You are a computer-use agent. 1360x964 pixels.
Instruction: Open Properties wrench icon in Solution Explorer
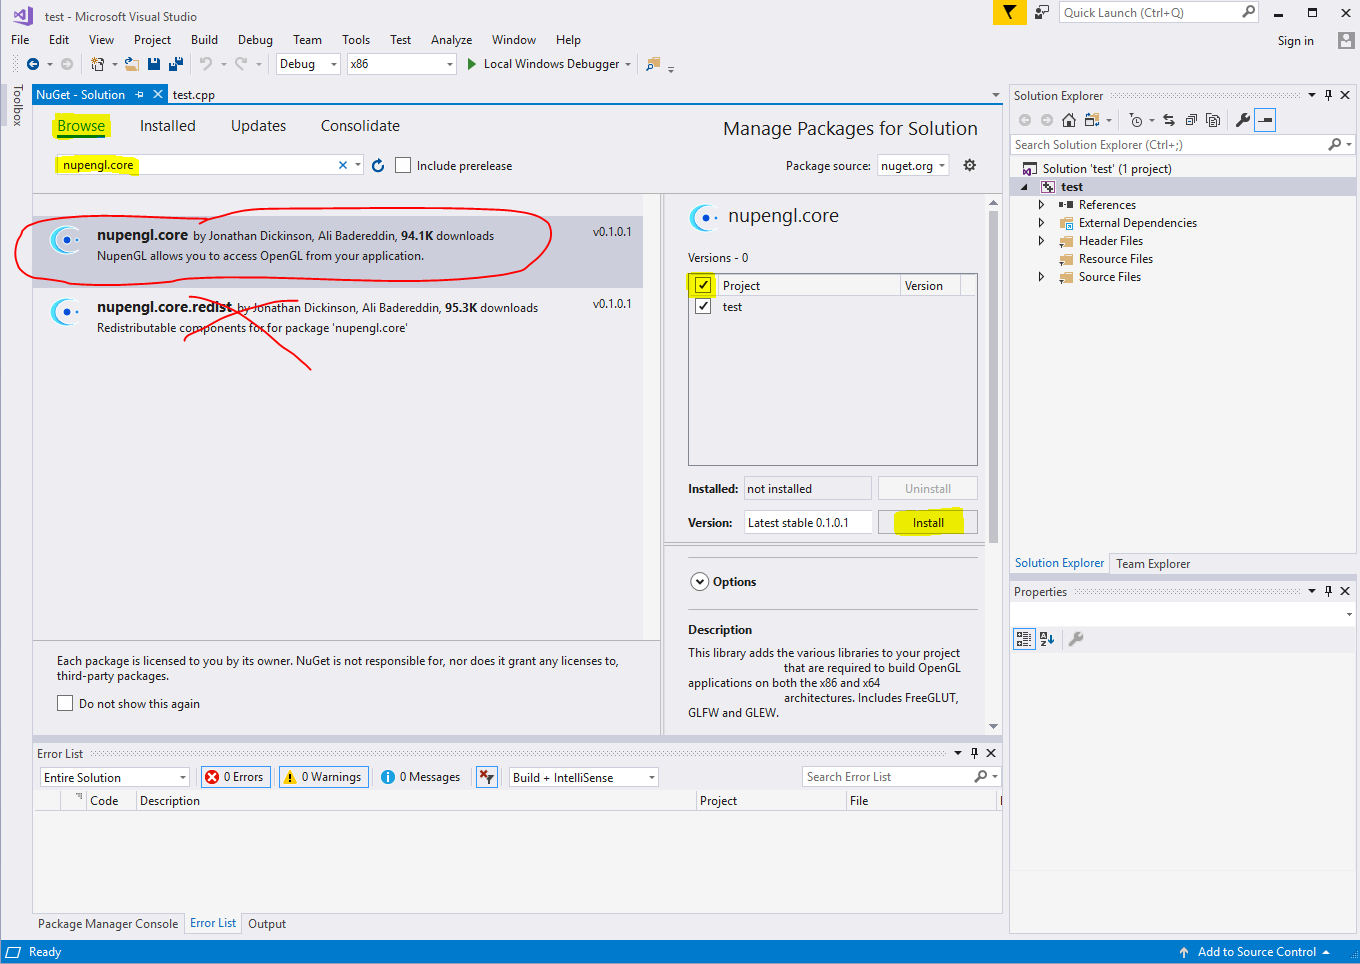[x=1242, y=120]
